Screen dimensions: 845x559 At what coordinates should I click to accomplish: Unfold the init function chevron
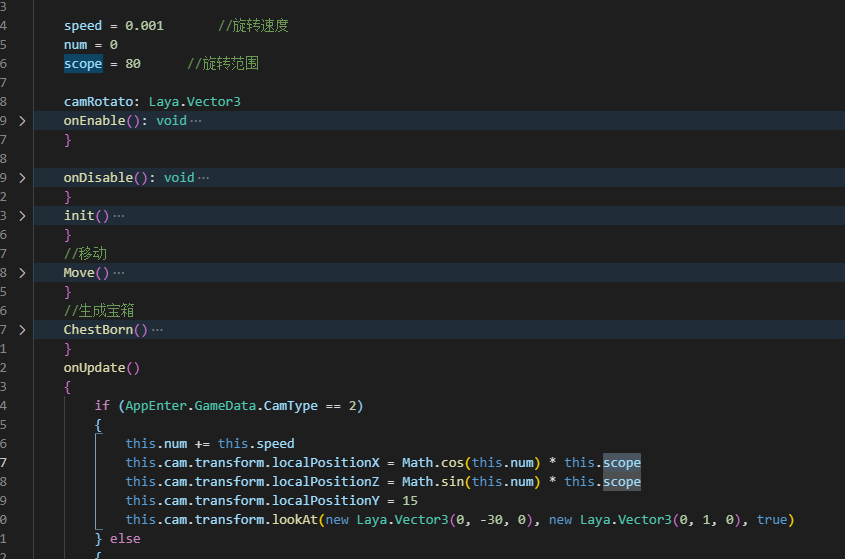coord(22,216)
